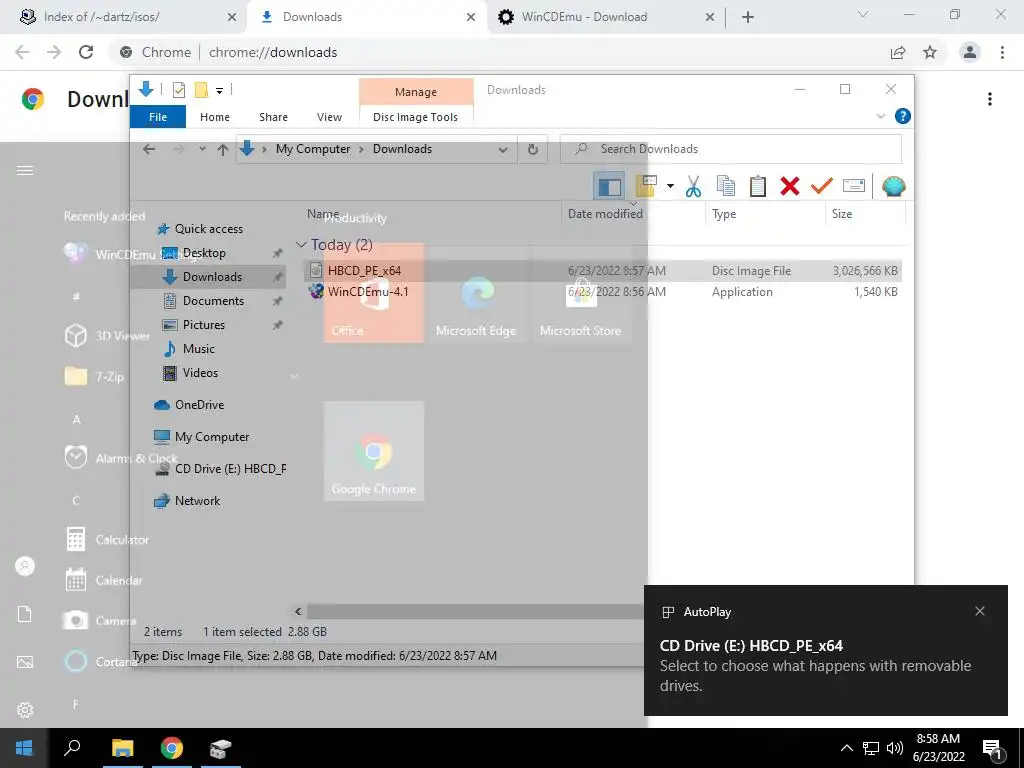The height and width of the screenshot is (768, 1024).
Task: Sort files by Size column header
Action: (842, 214)
